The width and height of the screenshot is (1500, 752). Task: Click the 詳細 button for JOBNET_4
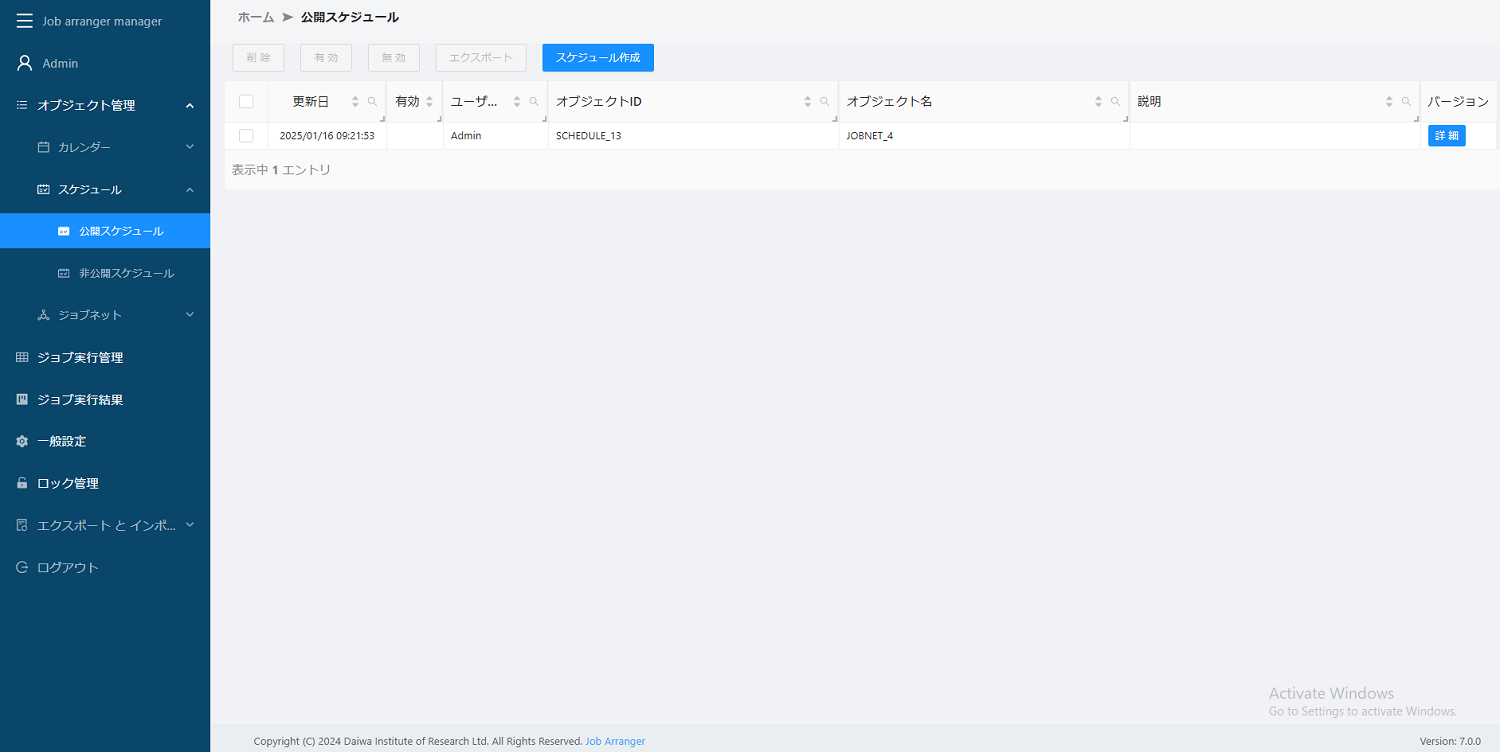[1446, 135]
